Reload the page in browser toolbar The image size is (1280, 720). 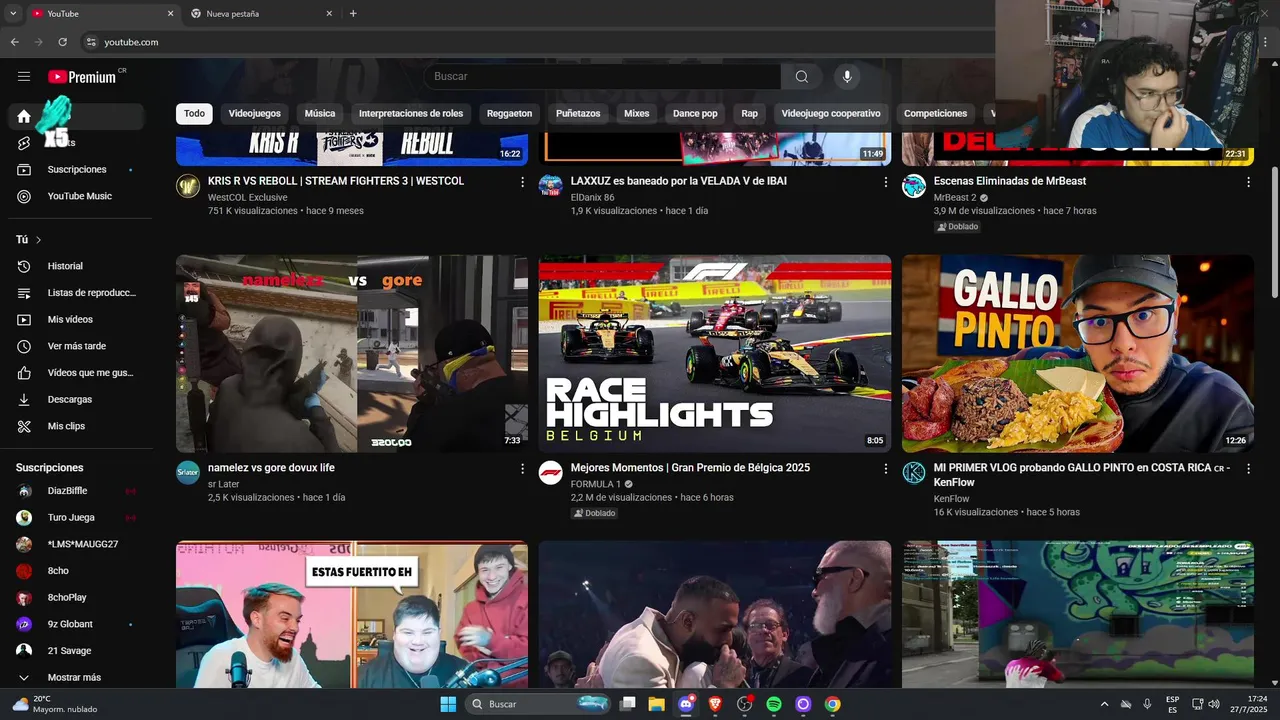62,42
